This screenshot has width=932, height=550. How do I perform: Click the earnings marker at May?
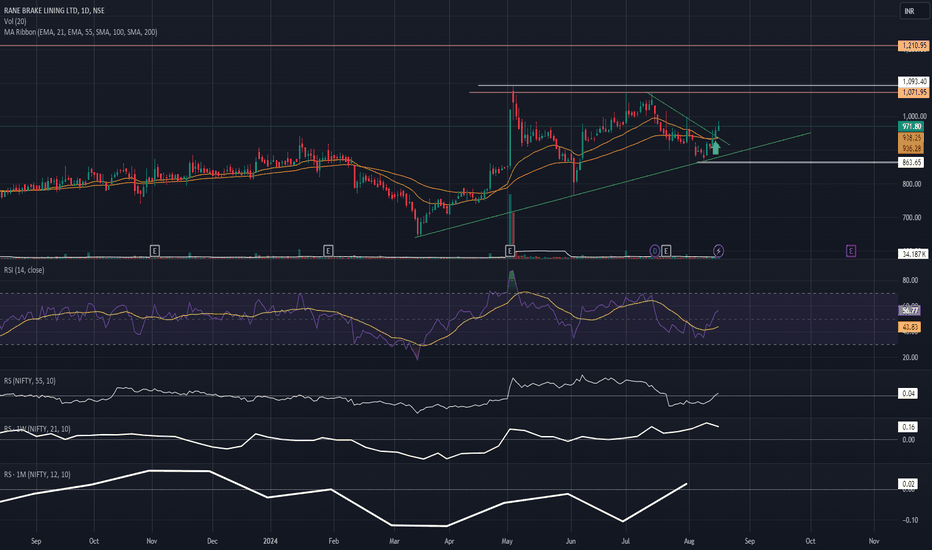click(x=510, y=251)
